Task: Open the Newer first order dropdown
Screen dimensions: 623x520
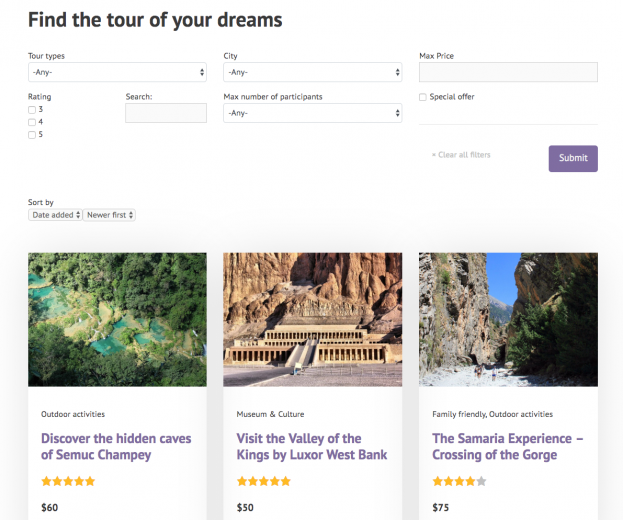Action: click(x=109, y=215)
